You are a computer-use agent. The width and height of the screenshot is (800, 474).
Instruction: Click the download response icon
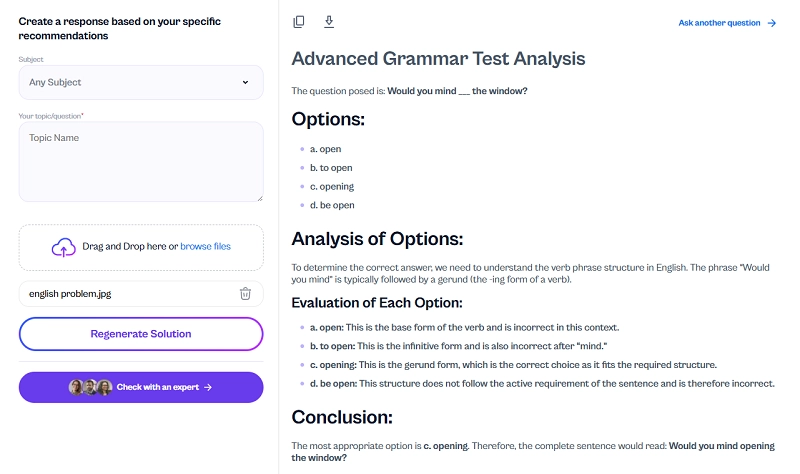coord(329,22)
